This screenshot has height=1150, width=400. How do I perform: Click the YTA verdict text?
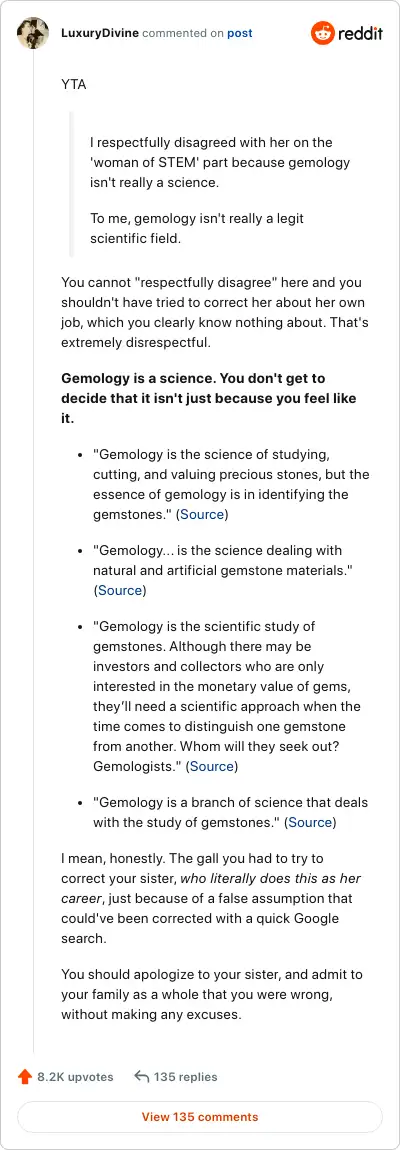[73, 84]
